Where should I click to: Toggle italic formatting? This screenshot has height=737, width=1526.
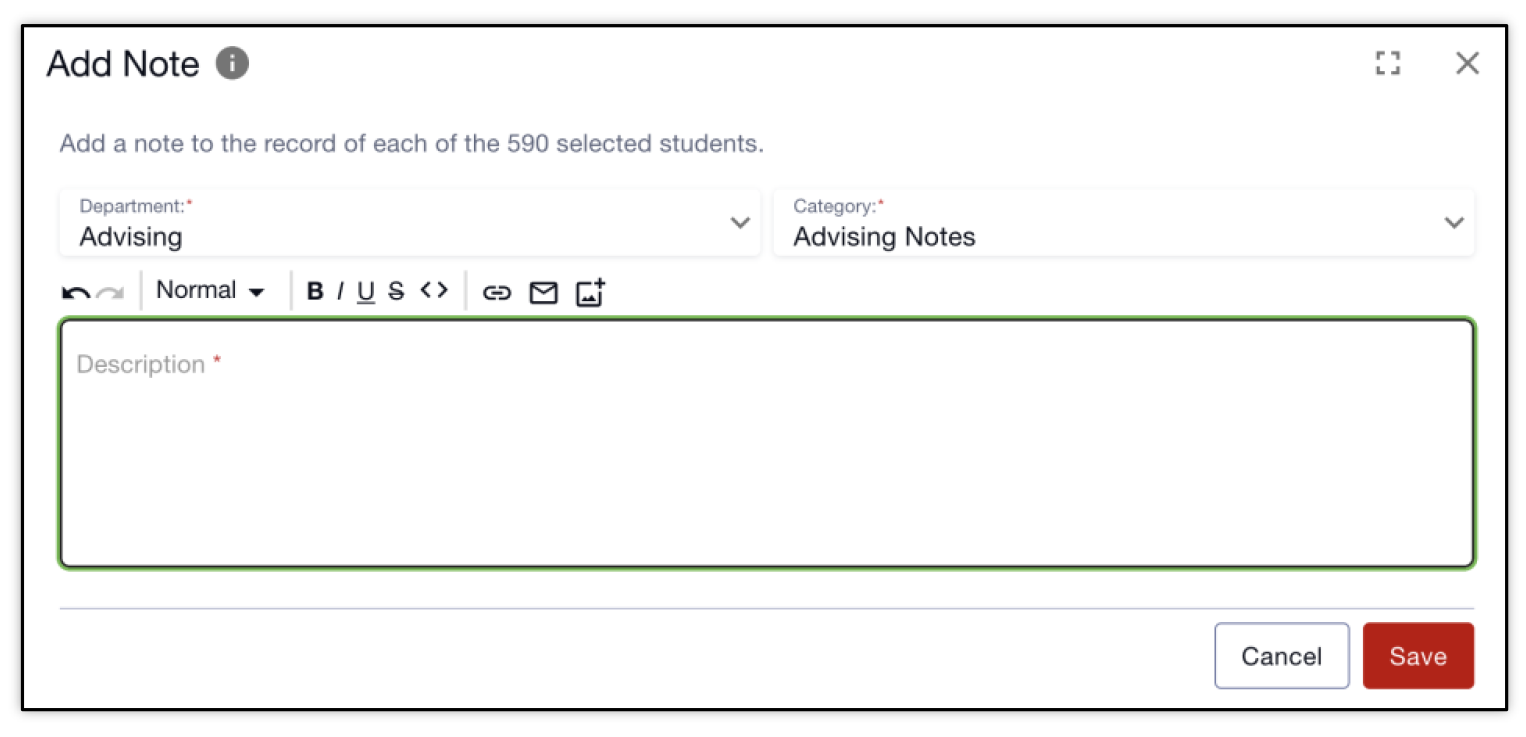pyautogui.click(x=340, y=291)
